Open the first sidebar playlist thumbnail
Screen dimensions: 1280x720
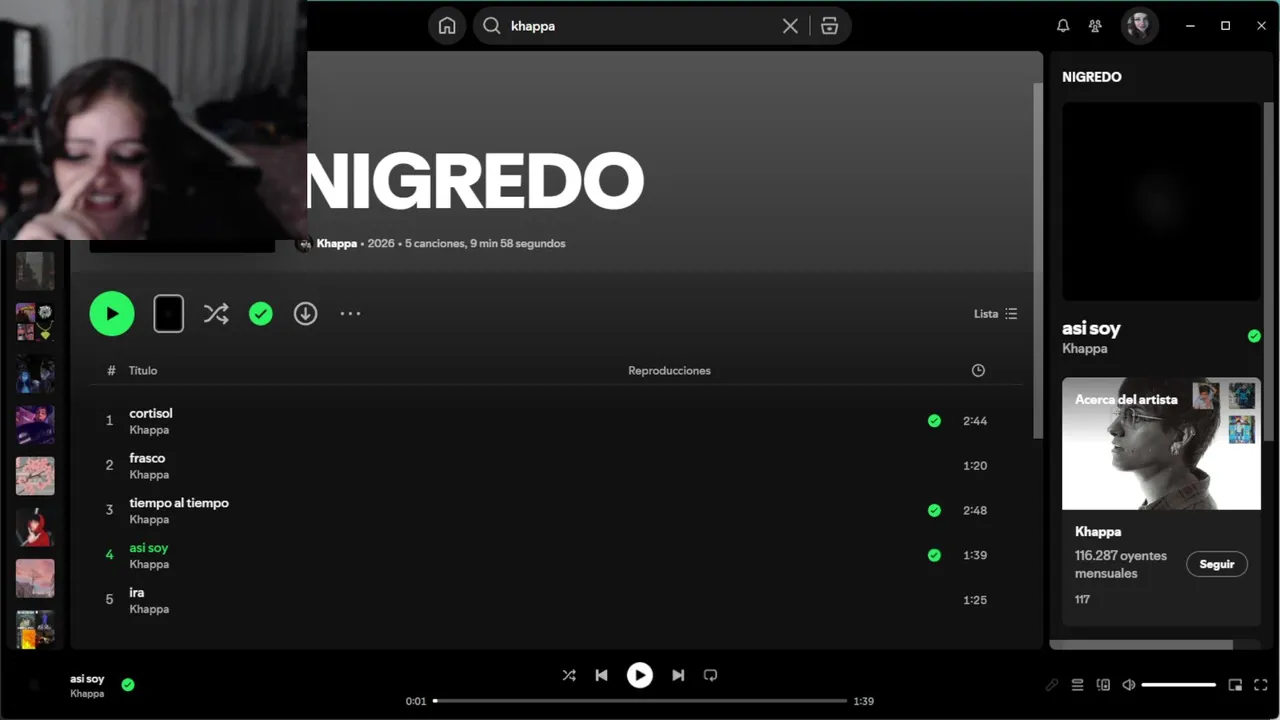[35, 271]
